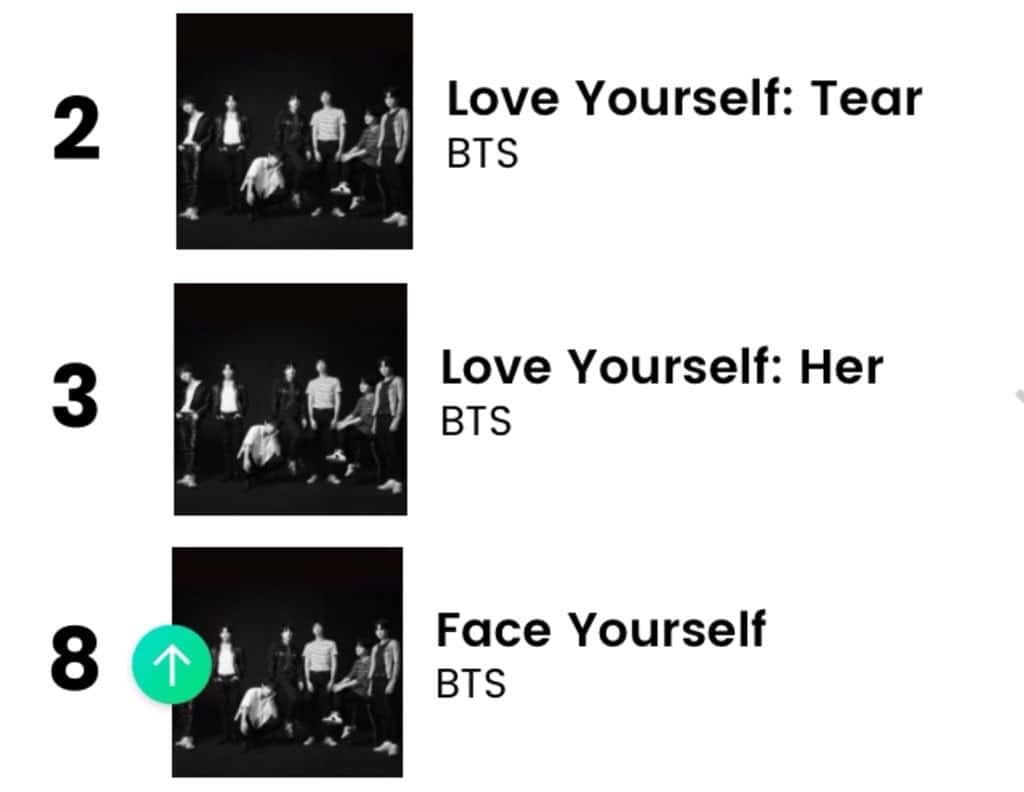Select BTS artist under Love Yourself: Her
The height and width of the screenshot is (792, 1024).
[x=476, y=421]
